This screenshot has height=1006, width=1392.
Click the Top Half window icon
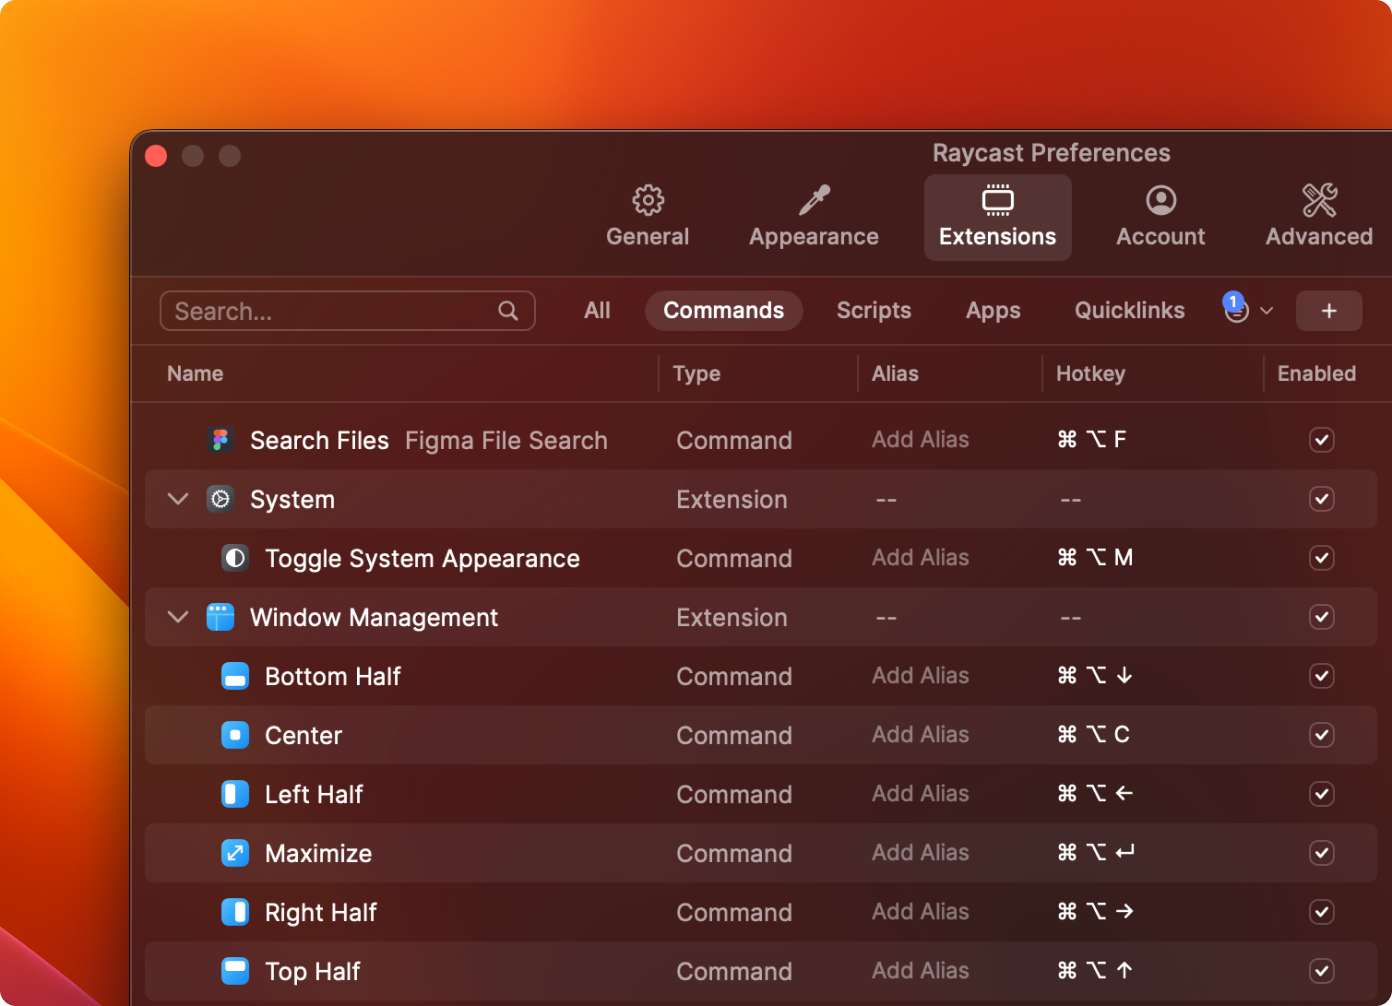235,971
